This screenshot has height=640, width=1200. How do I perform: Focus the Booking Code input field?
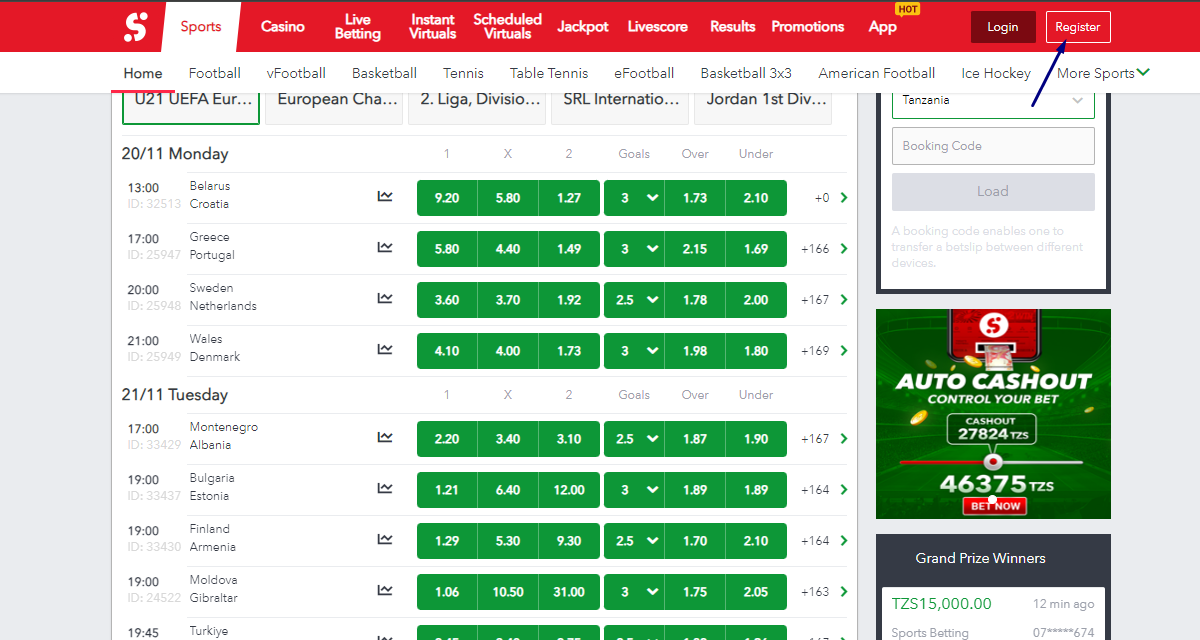[993, 146]
